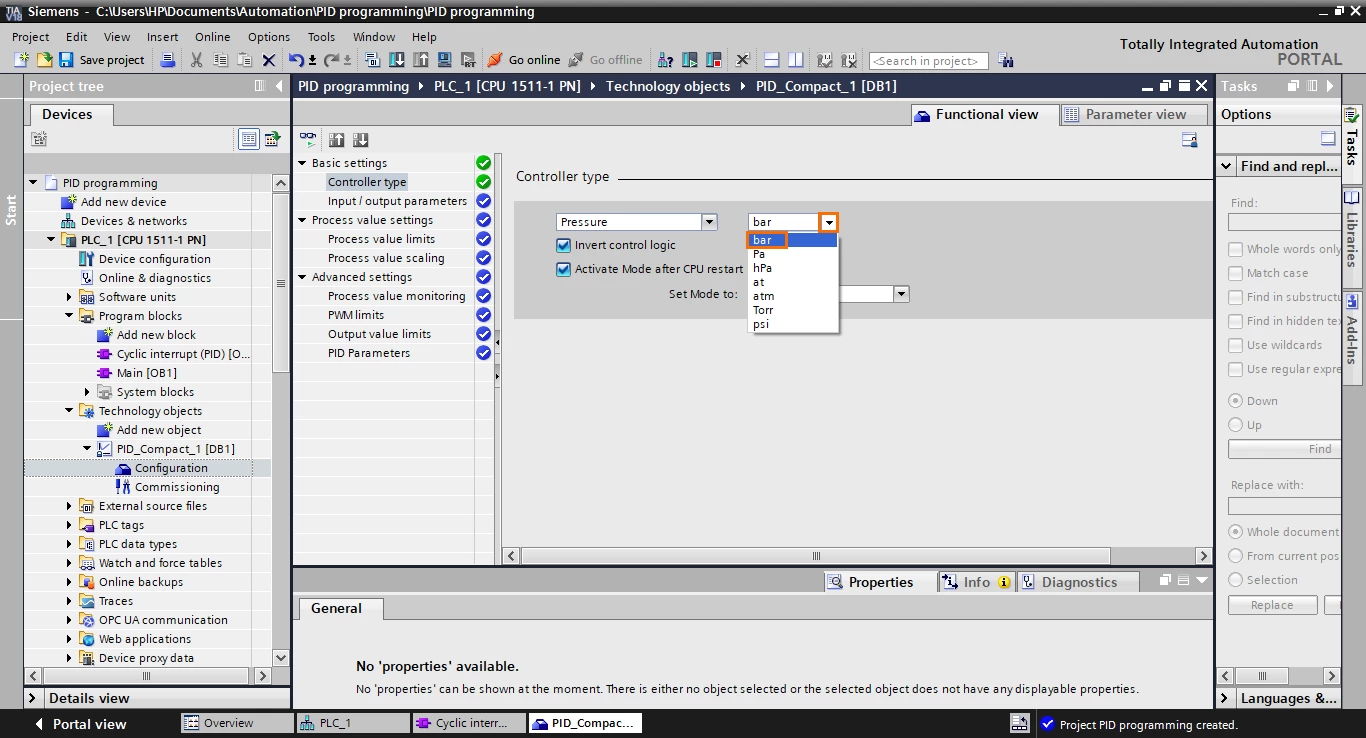The width and height of the screenshot is (1366, 738).
Task: Open the Online menu
Action: click(212, 37)
